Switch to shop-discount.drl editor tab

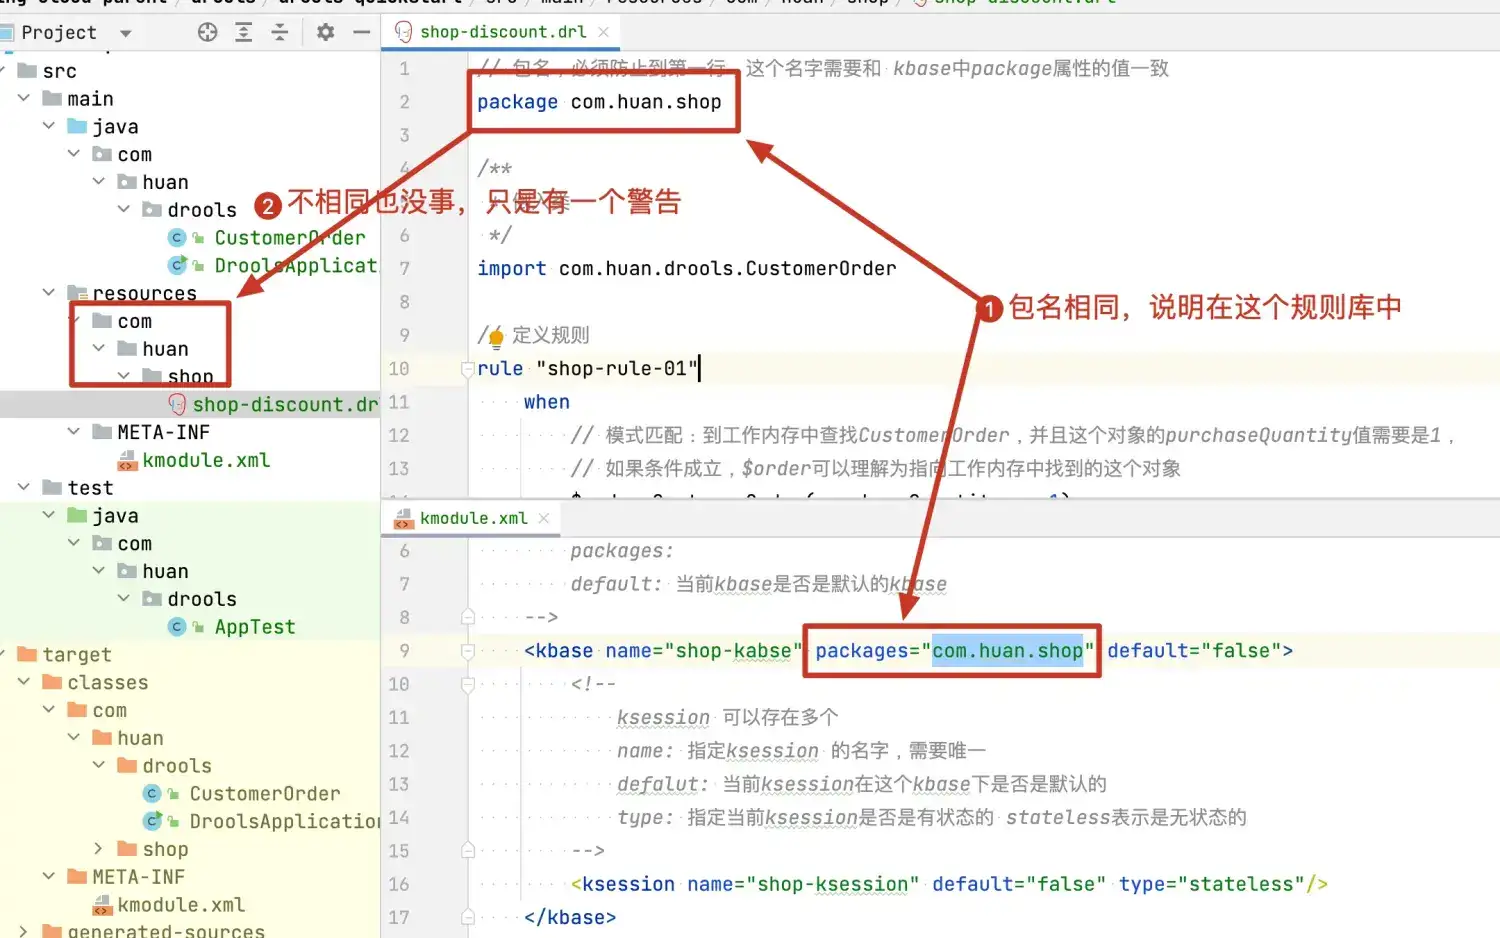click(x=502, y=32)
